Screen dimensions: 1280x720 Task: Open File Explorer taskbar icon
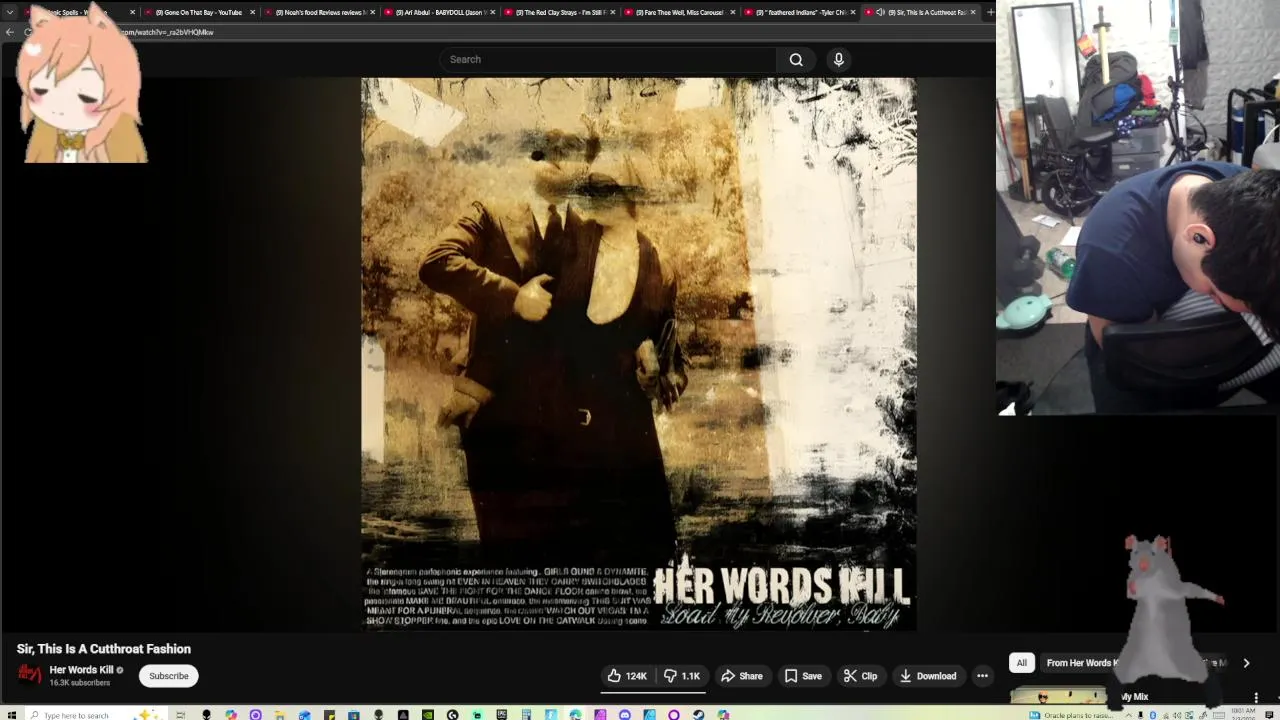(x=280, y=714)
